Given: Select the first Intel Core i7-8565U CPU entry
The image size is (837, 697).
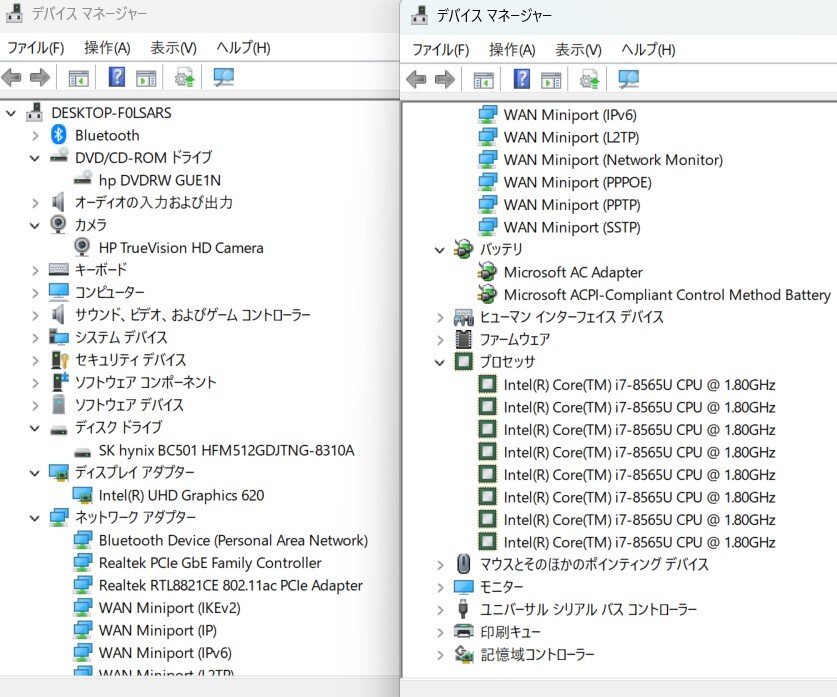Looking at the screenshot, I should coord(639,385).
